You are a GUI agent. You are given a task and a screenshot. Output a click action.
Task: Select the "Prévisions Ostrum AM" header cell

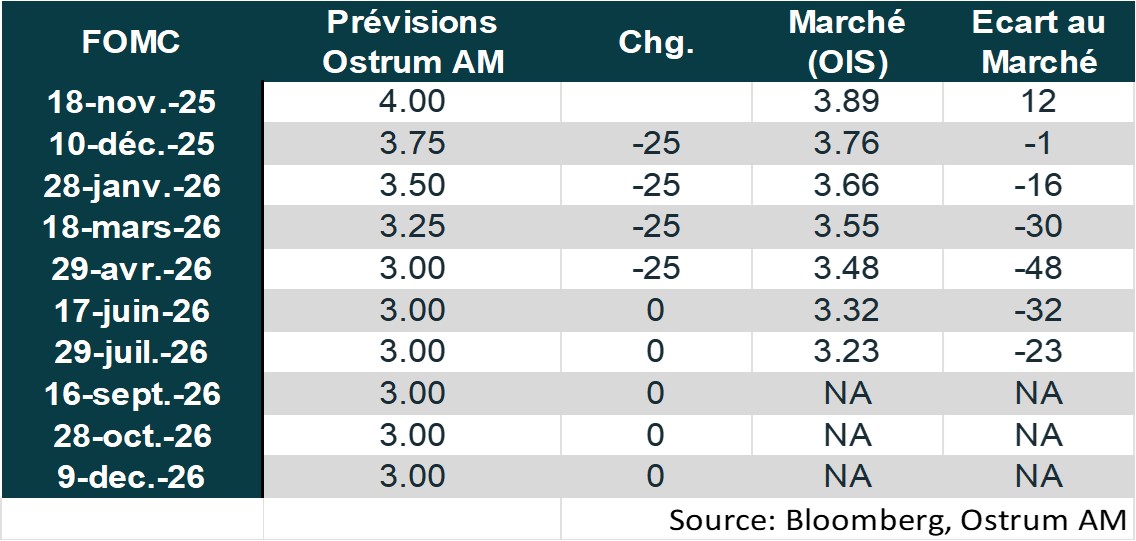click(412, 42)
